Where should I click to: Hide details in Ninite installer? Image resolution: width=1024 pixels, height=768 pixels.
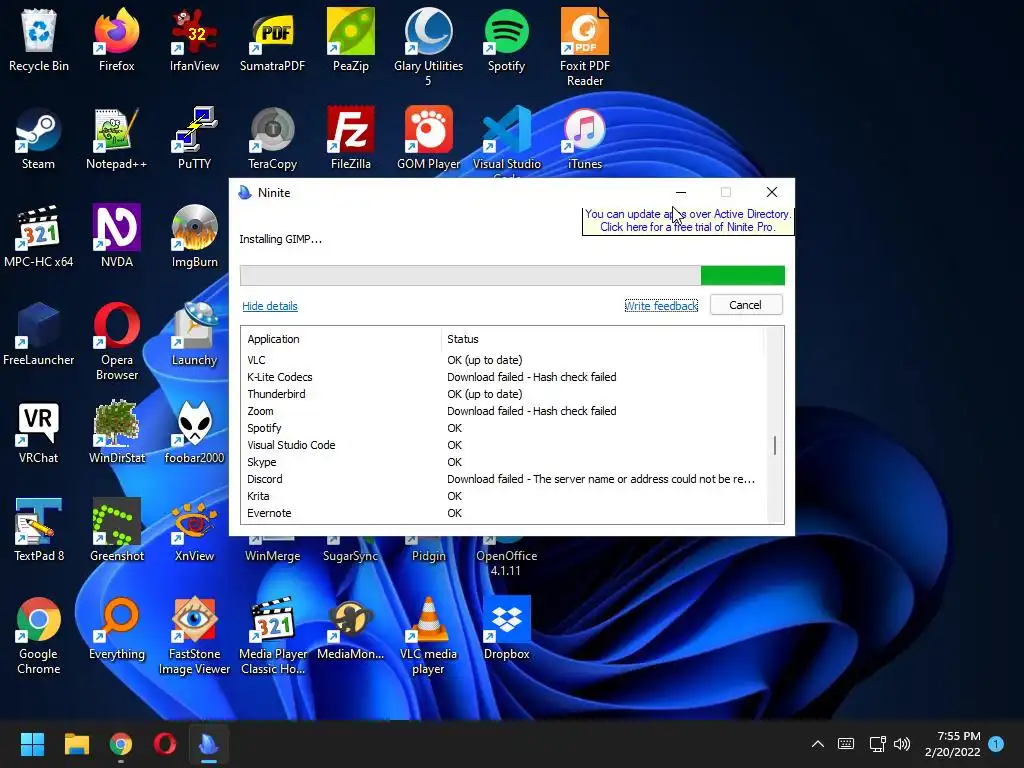(270, 306)
